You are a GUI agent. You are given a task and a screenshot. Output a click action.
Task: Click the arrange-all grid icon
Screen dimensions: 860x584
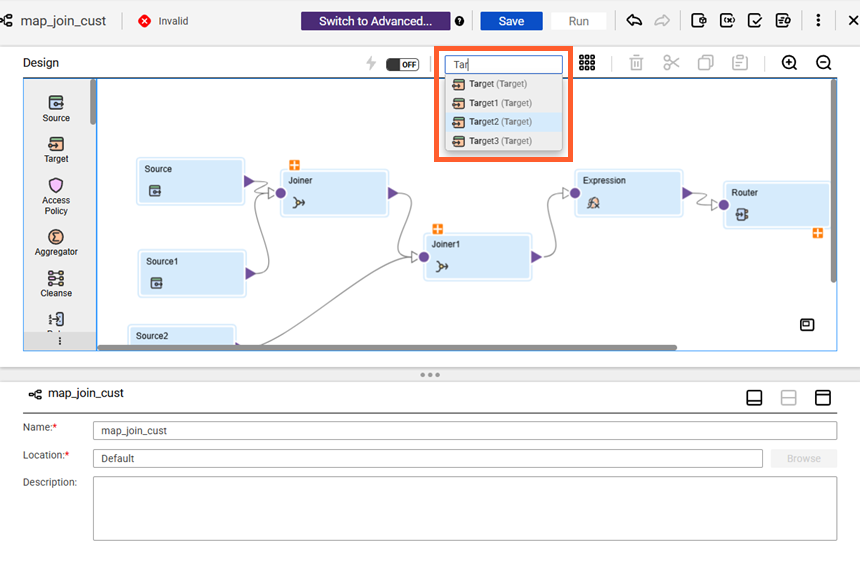point(587,63)
